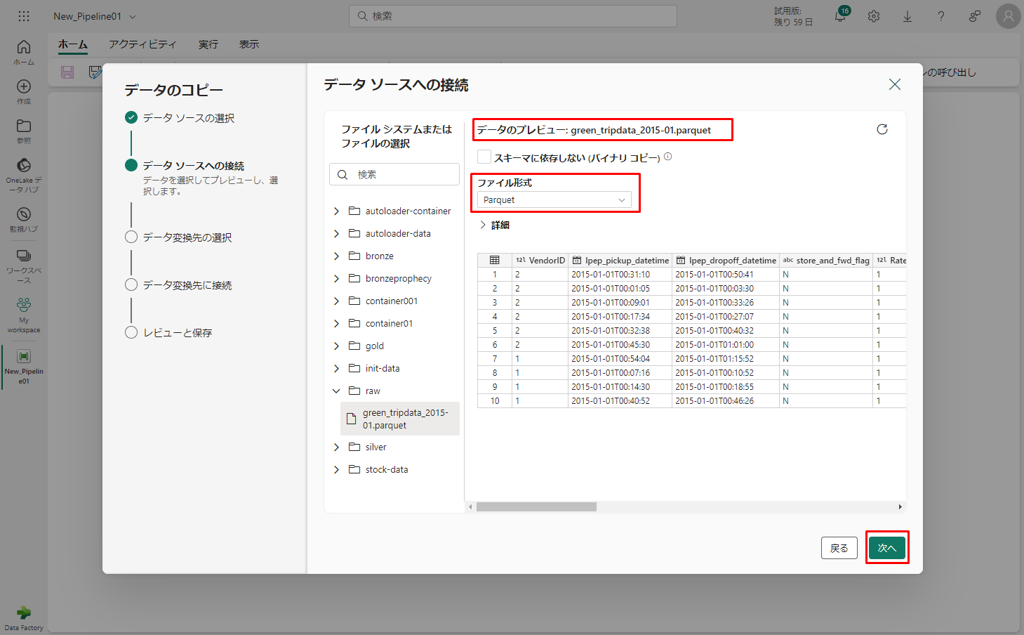Select the container01 folder
1024x635 pixels.
[389, 323]
